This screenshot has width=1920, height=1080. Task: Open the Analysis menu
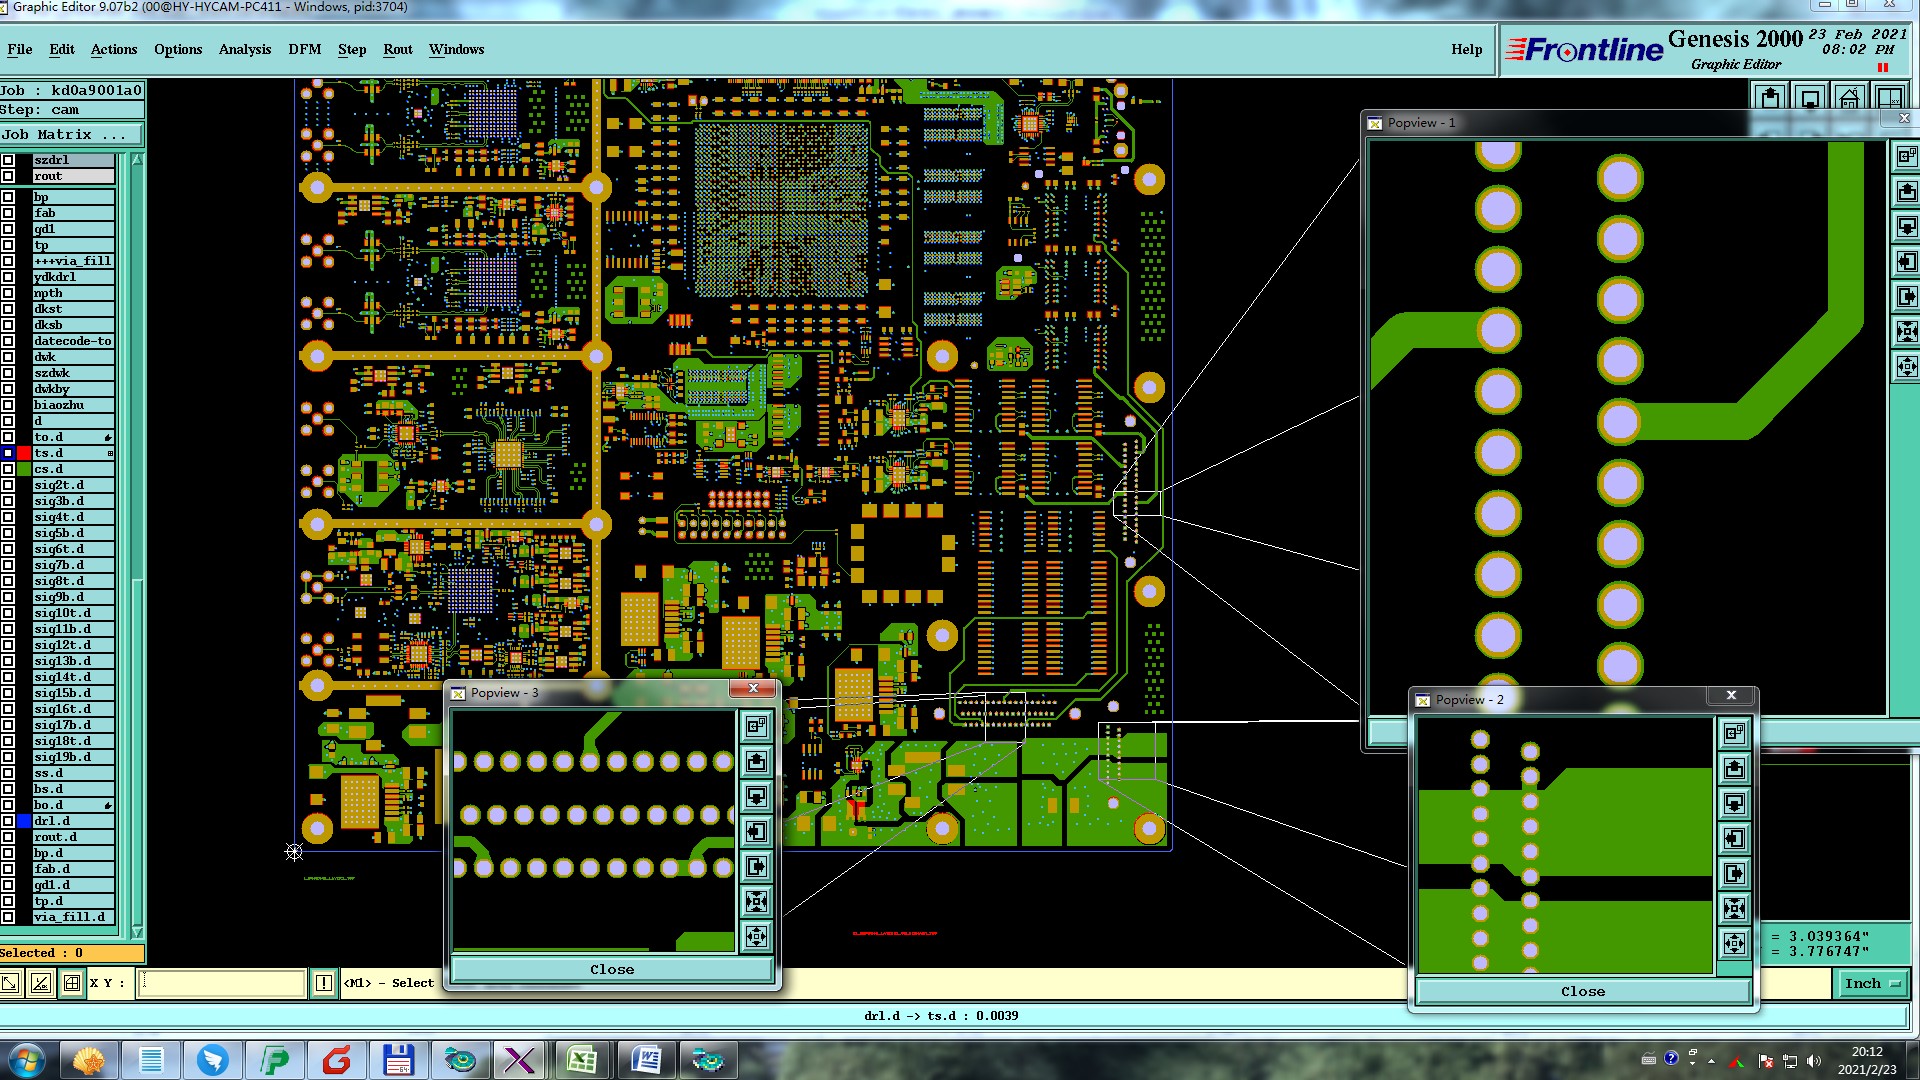point(244,49)
